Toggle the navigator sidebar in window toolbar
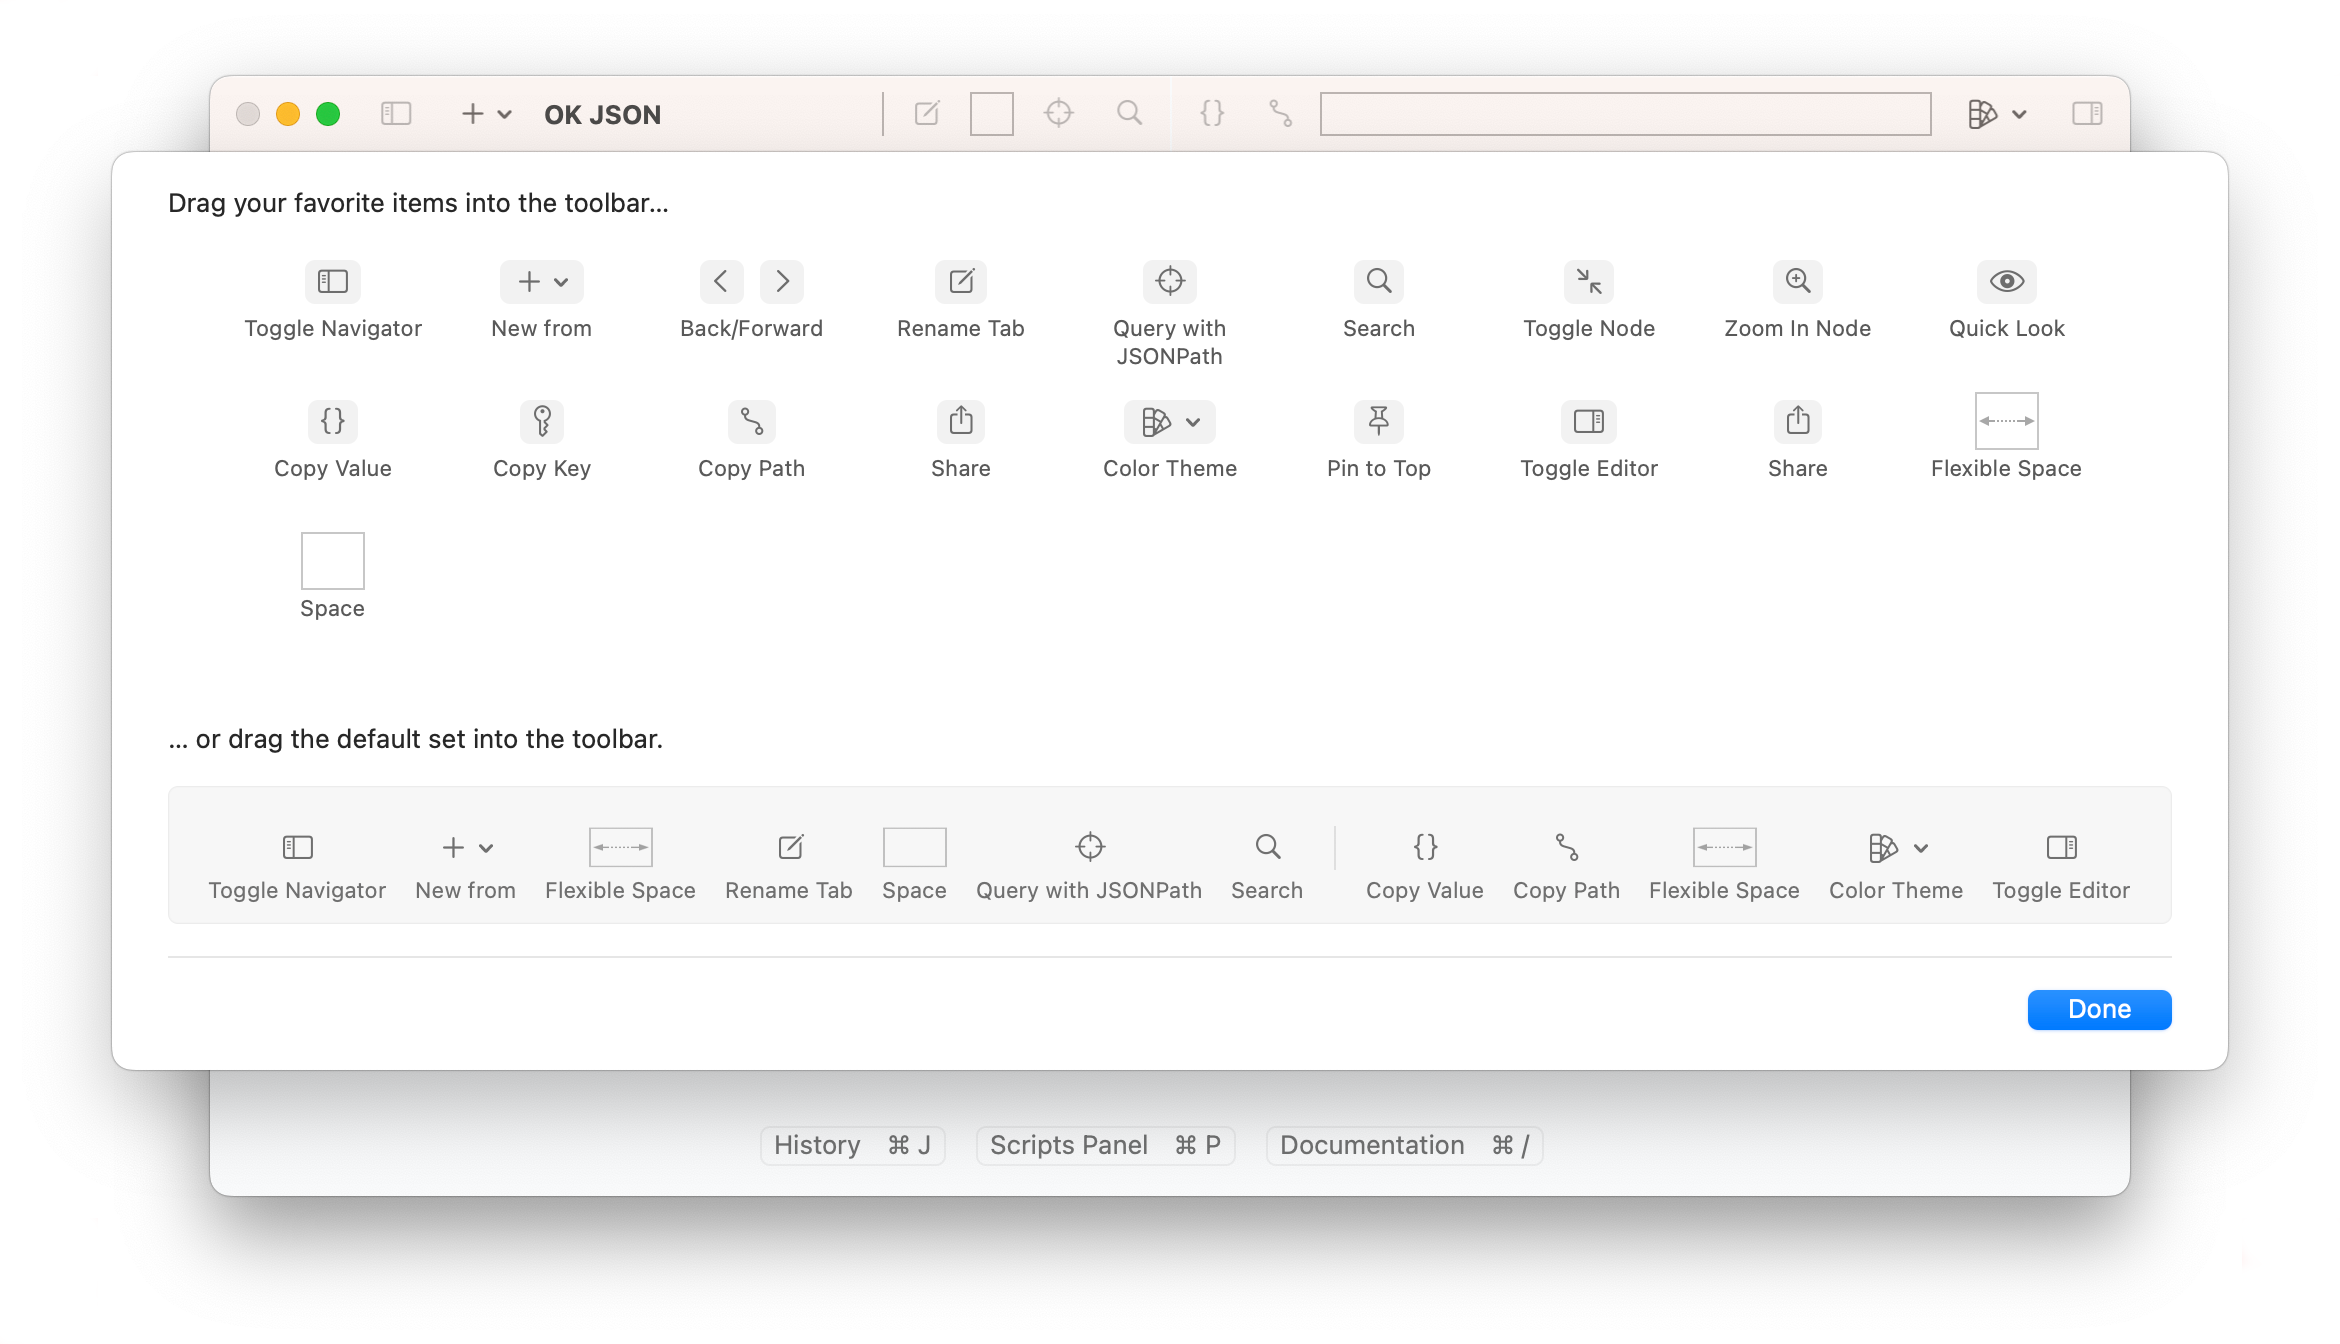The width and height of the screenshot is (2340, 1344). coord(396,114)
